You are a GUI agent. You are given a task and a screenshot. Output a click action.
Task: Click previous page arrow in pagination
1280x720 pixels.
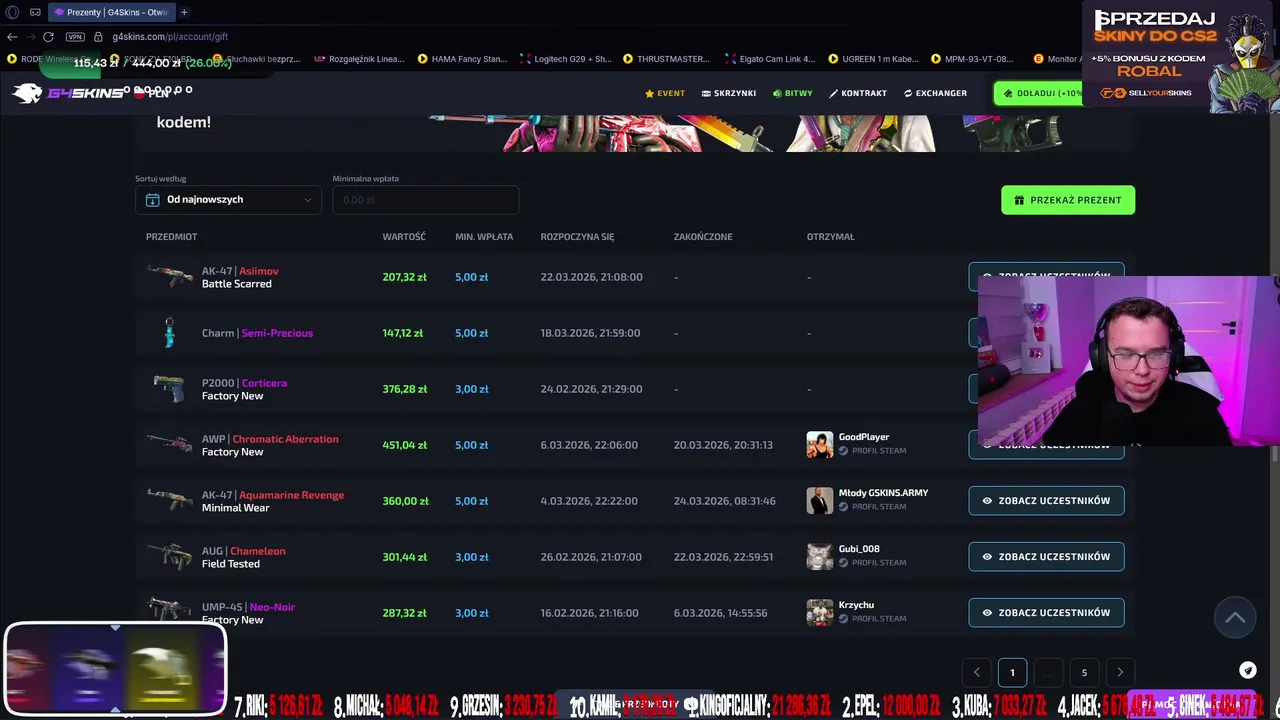(x=976, y=672)
